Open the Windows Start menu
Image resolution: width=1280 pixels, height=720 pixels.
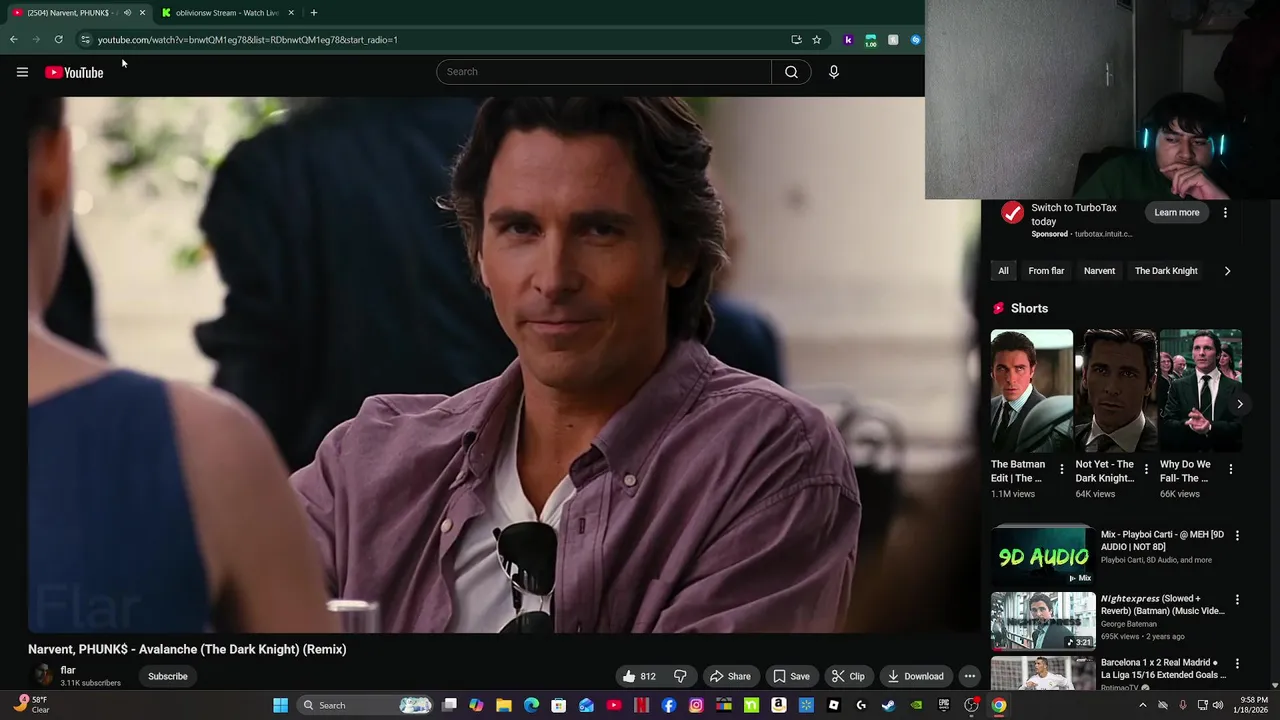[281, 705]
